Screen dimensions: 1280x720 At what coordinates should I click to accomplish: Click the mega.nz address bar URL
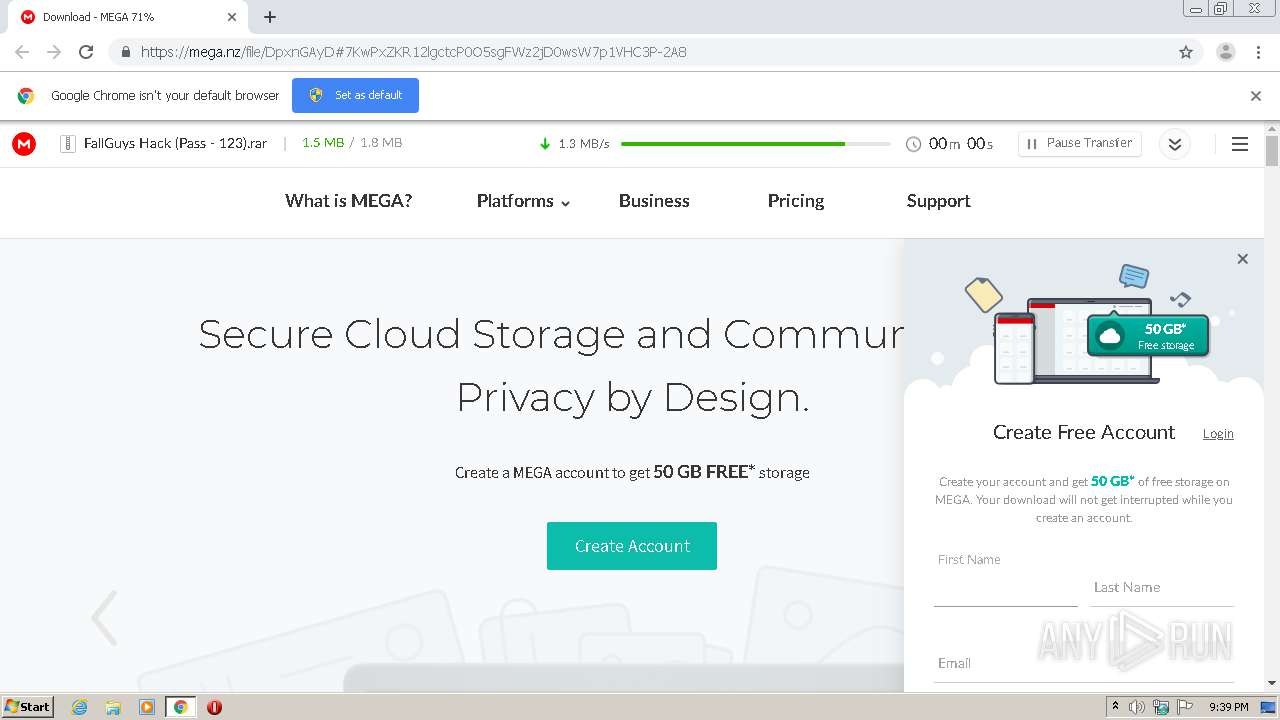(413, 52)
